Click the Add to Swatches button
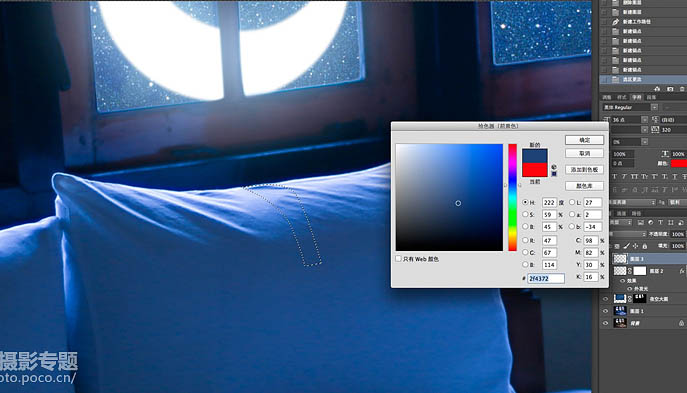This screenshot has width=687, height=393. (584, 170)
